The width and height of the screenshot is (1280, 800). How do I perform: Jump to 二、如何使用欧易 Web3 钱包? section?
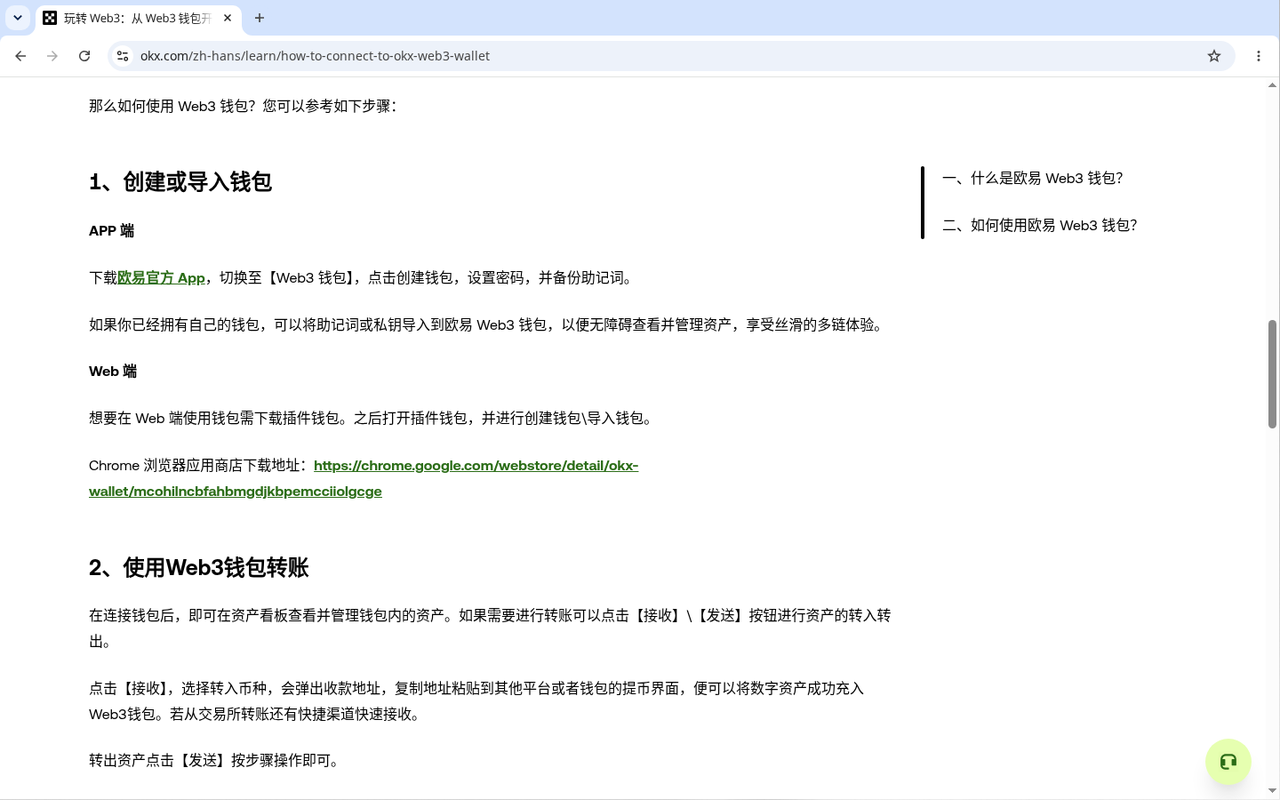(x=1040, y=225)
